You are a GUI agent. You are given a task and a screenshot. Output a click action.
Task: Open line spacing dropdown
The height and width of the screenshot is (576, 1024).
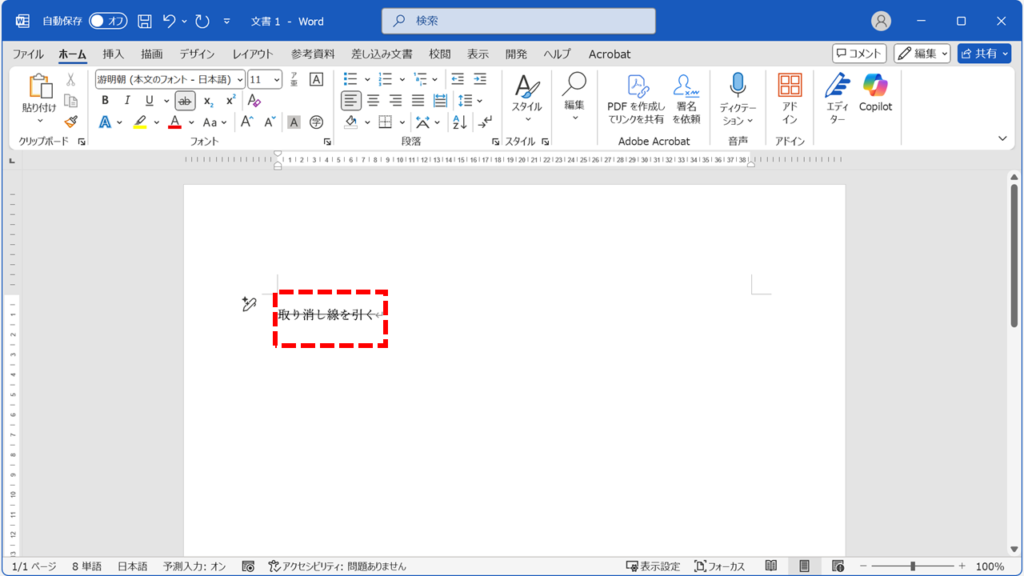pos(470,101)
